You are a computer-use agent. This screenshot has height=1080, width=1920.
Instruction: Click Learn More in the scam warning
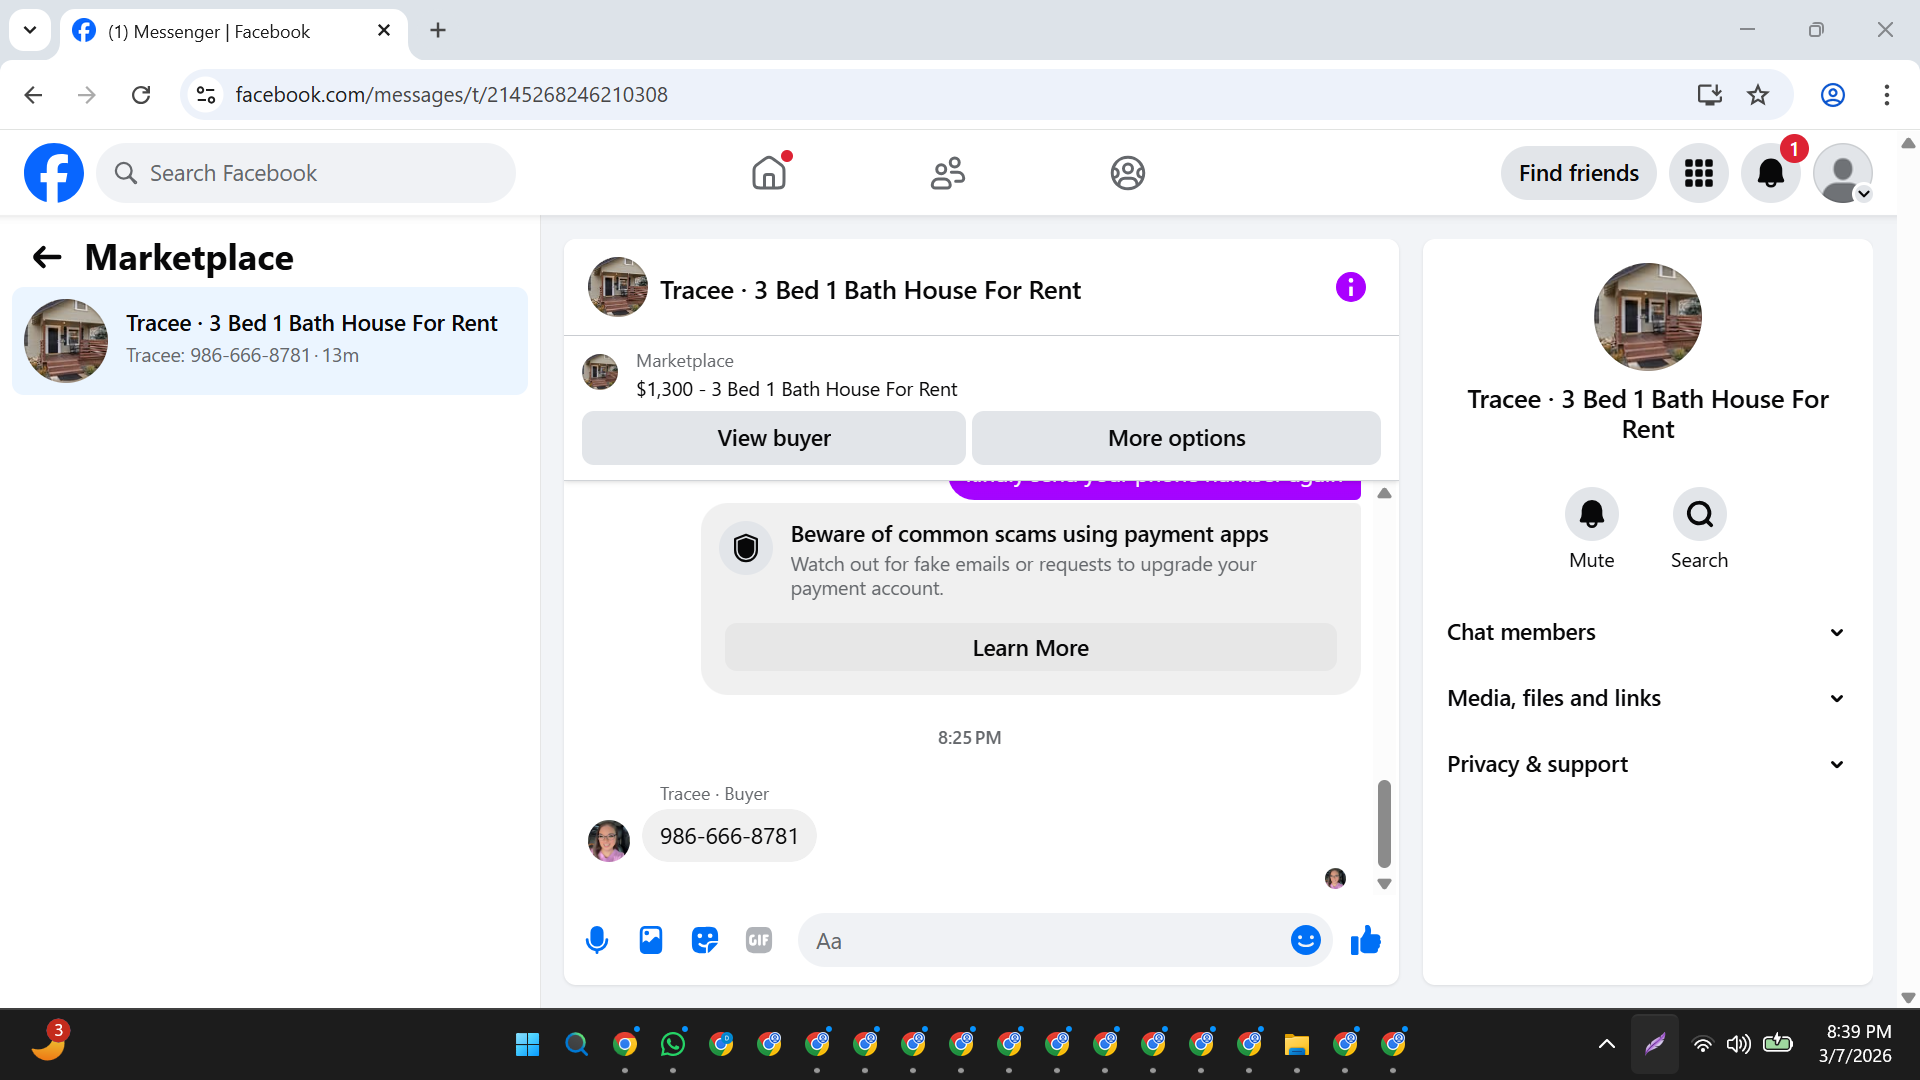point(1030,648)
